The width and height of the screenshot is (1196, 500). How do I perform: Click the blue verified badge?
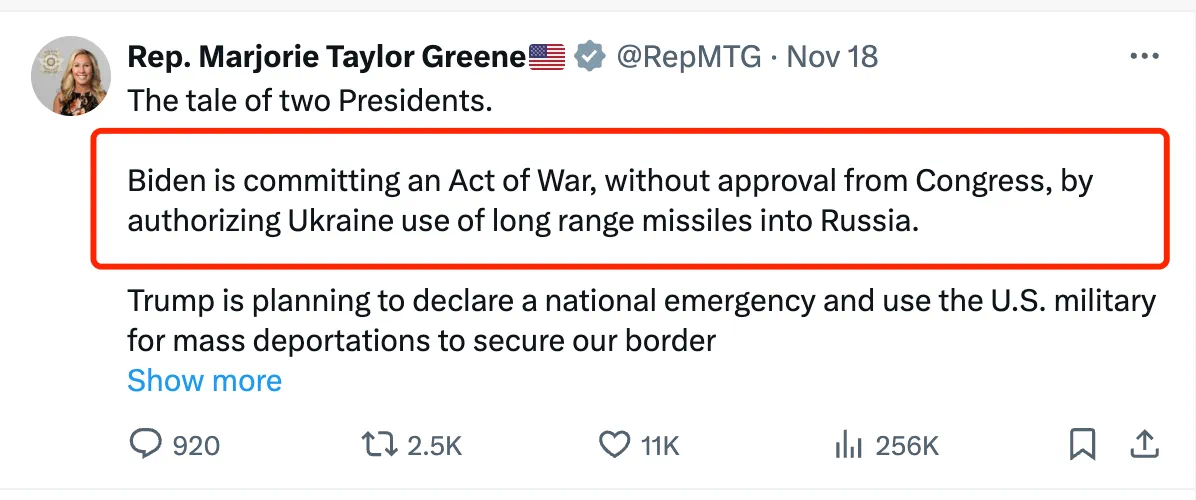(x=591, y=57)
